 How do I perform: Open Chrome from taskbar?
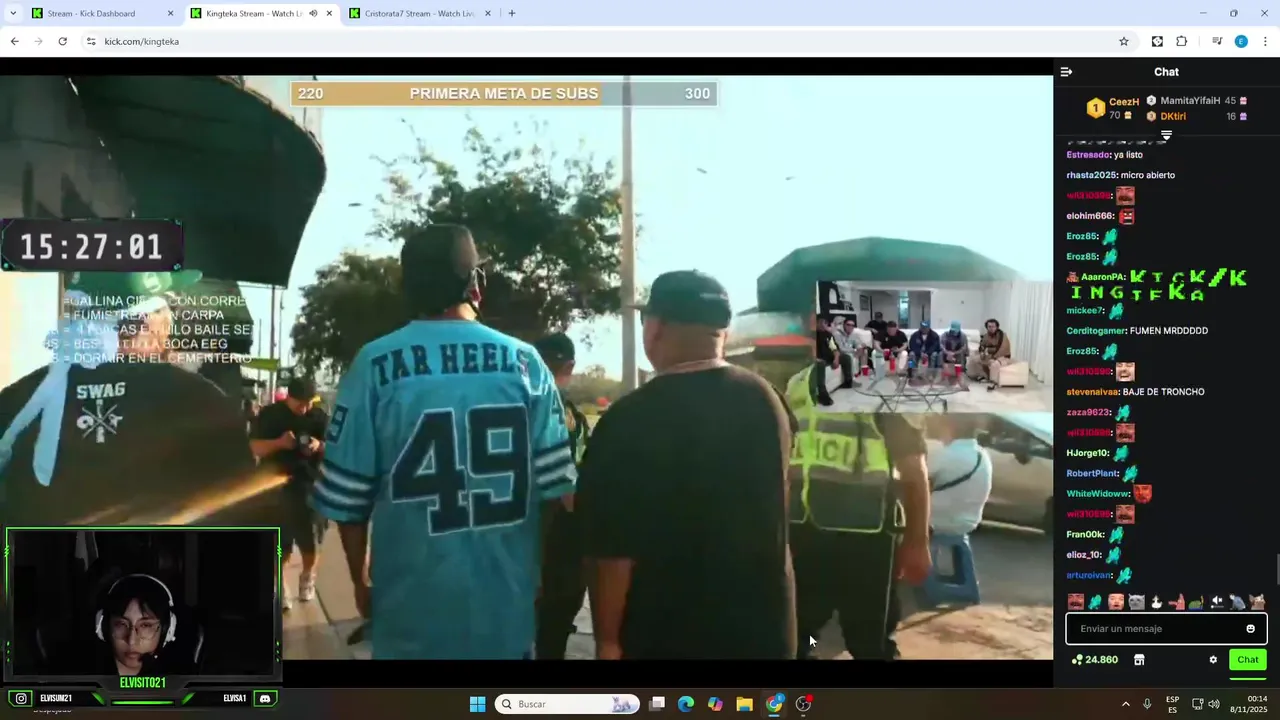click(x=774, y=704)
